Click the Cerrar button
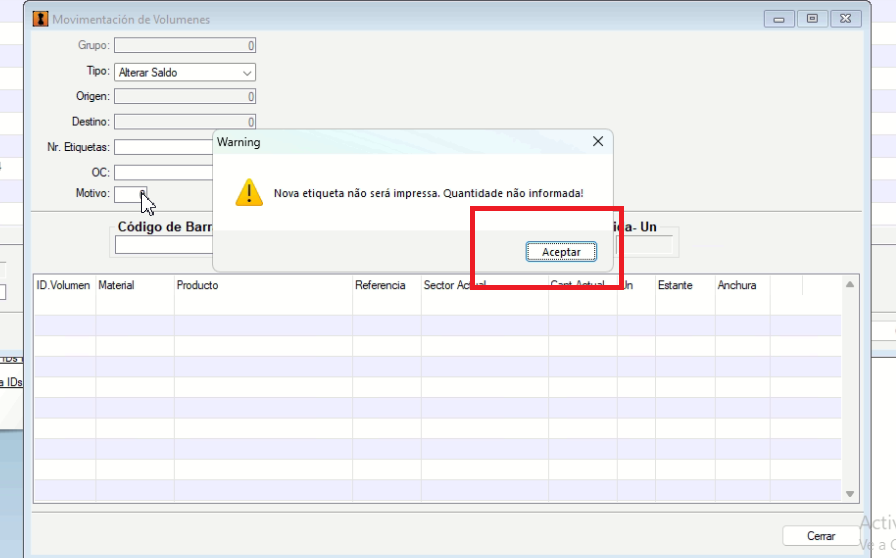Image resolution: width=896 pixels, height=558 pixels. 821,536
